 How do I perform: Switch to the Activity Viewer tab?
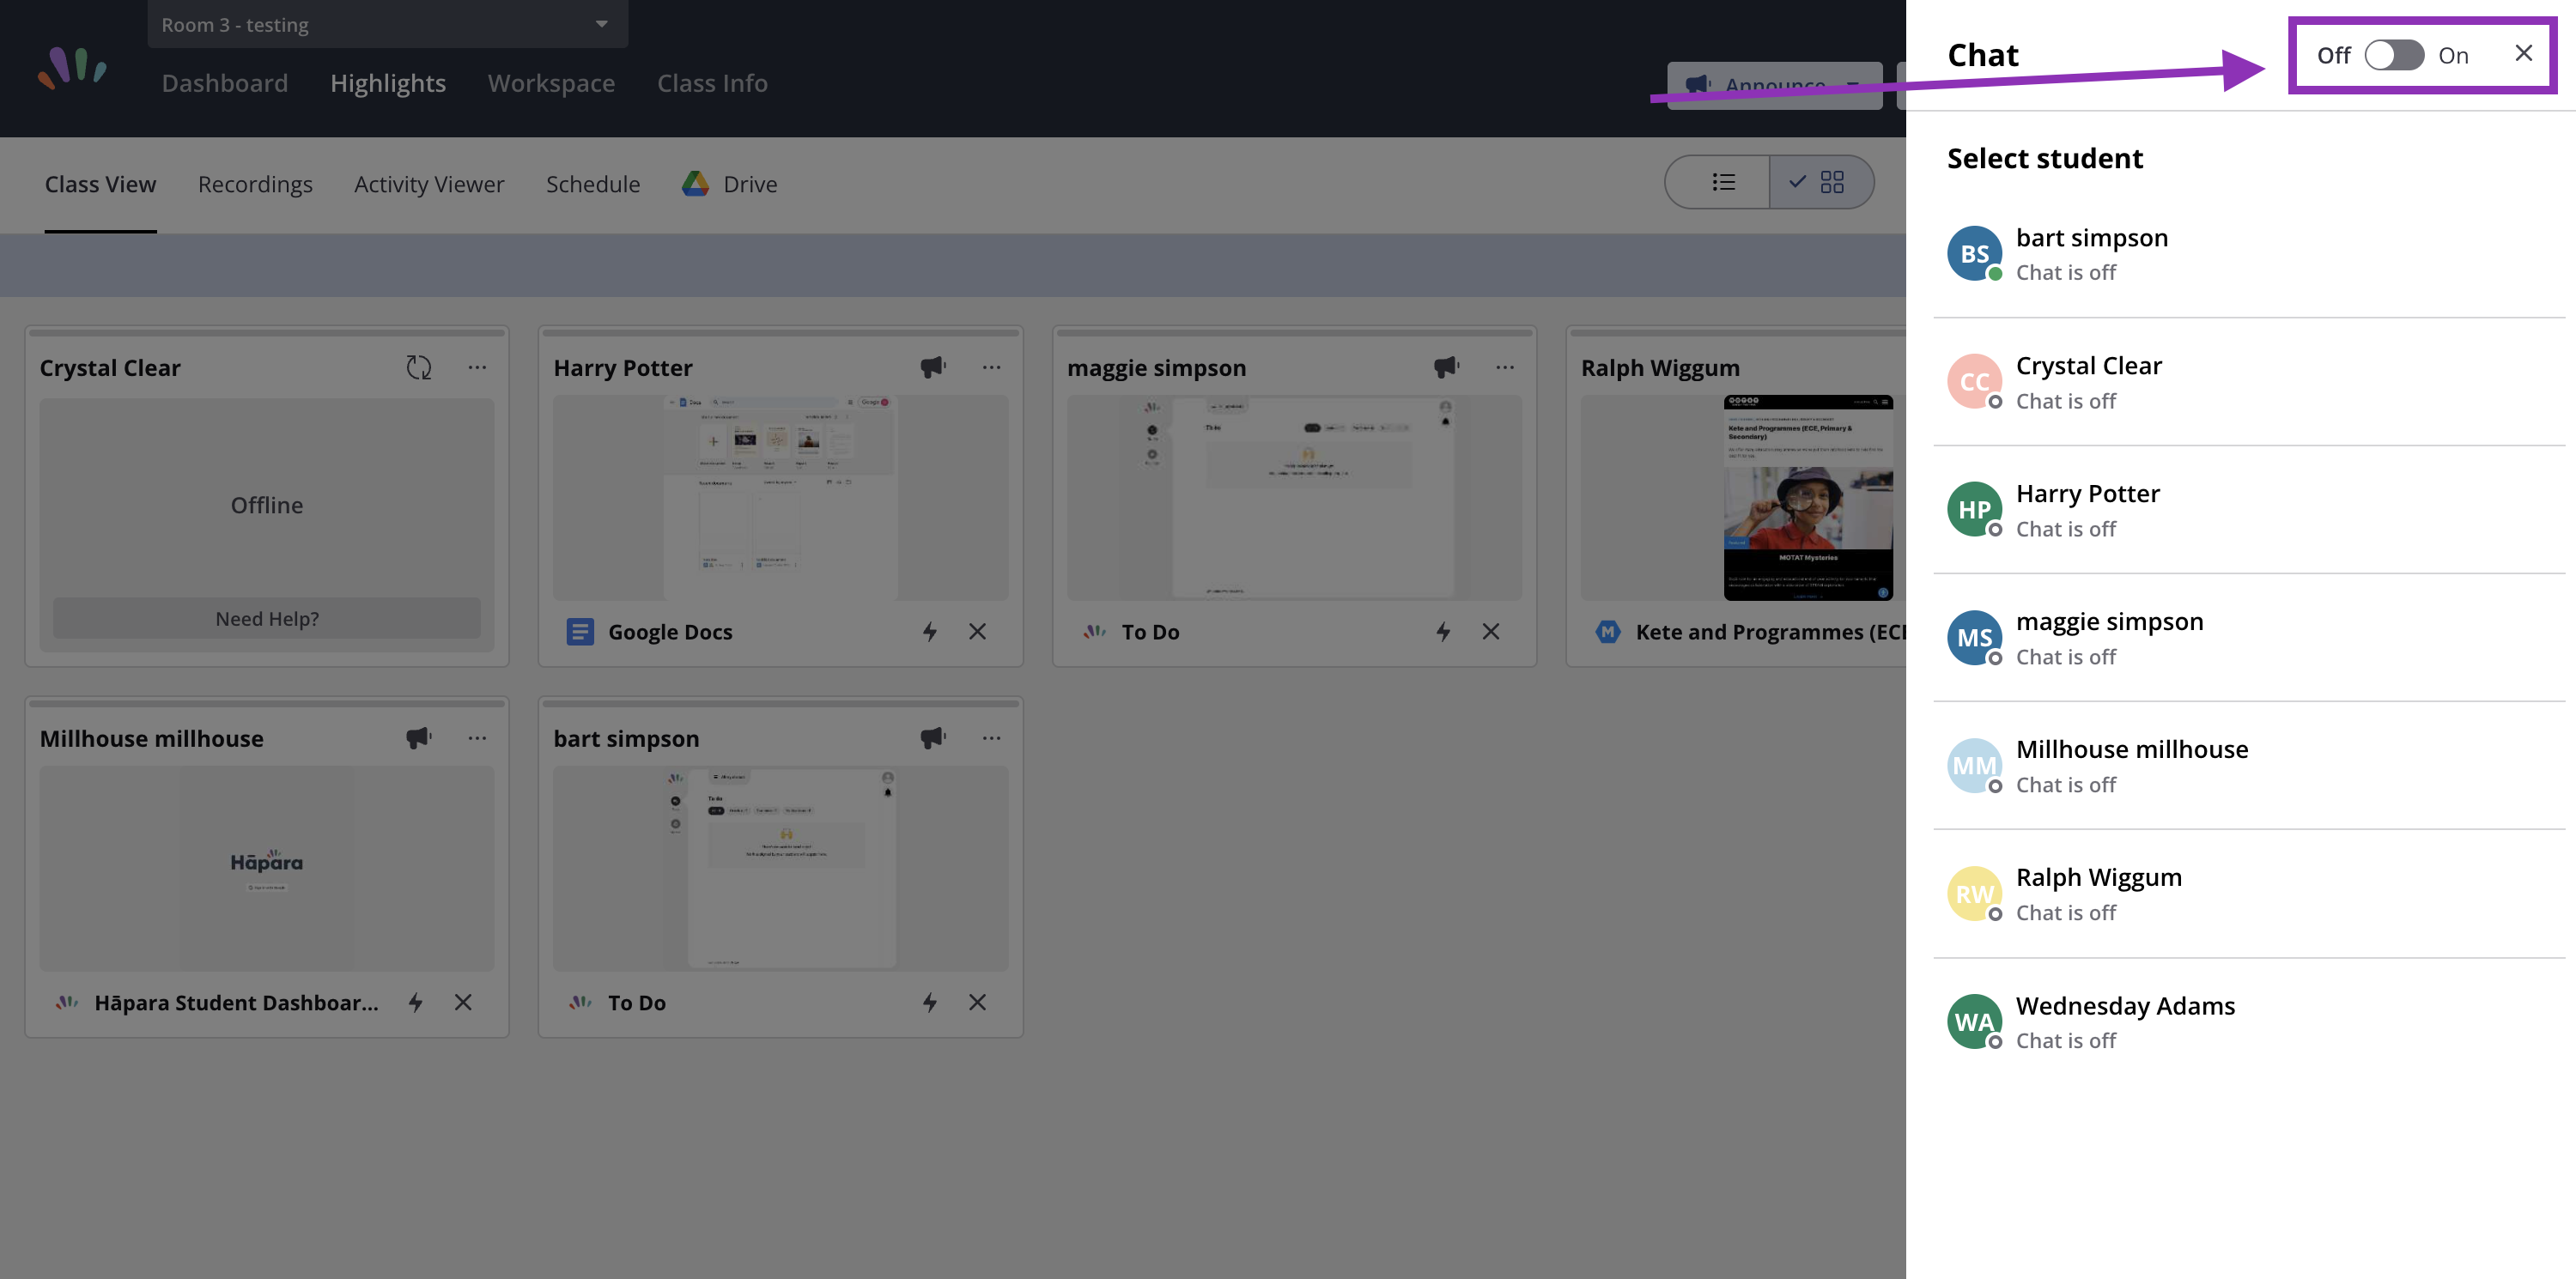pyautogui.click(x=429, y=184)
